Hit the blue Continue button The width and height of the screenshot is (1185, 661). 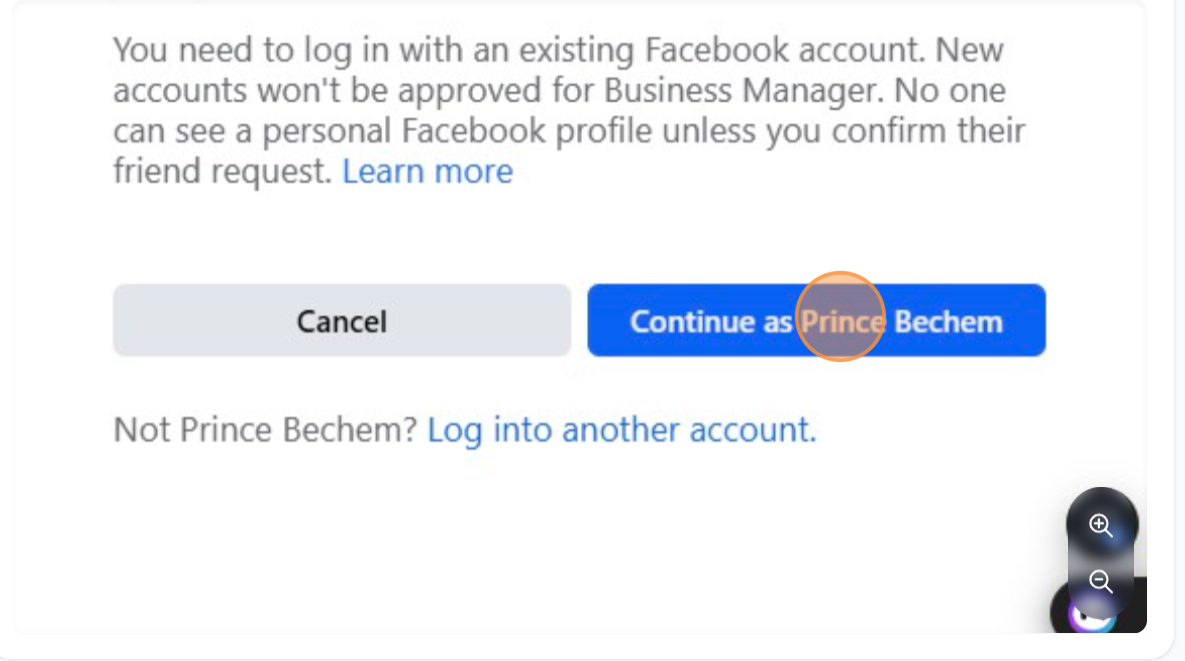[816, 321]
